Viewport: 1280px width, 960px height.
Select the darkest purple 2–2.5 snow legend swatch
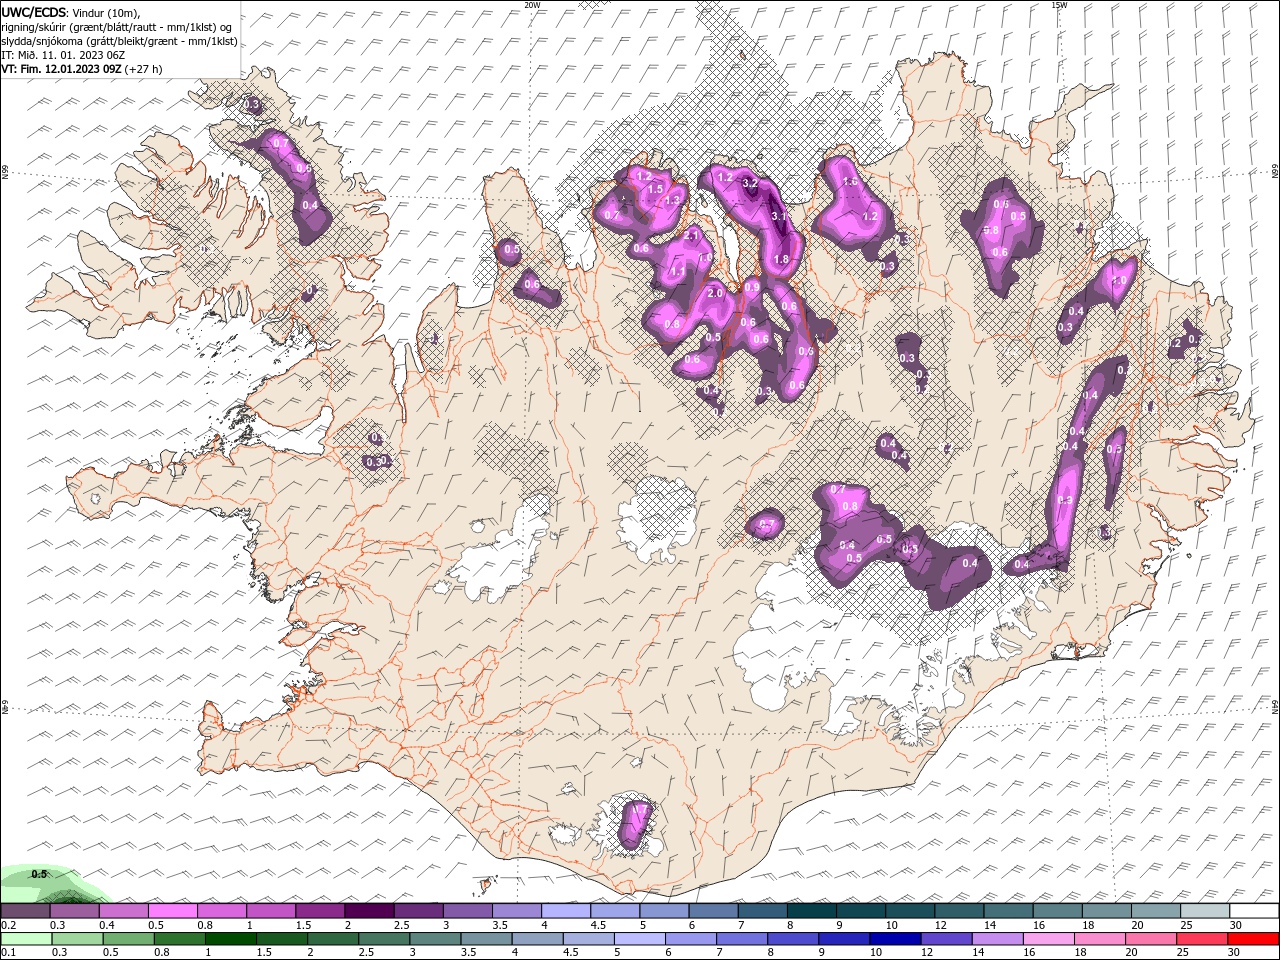click(x=369, y=911)
